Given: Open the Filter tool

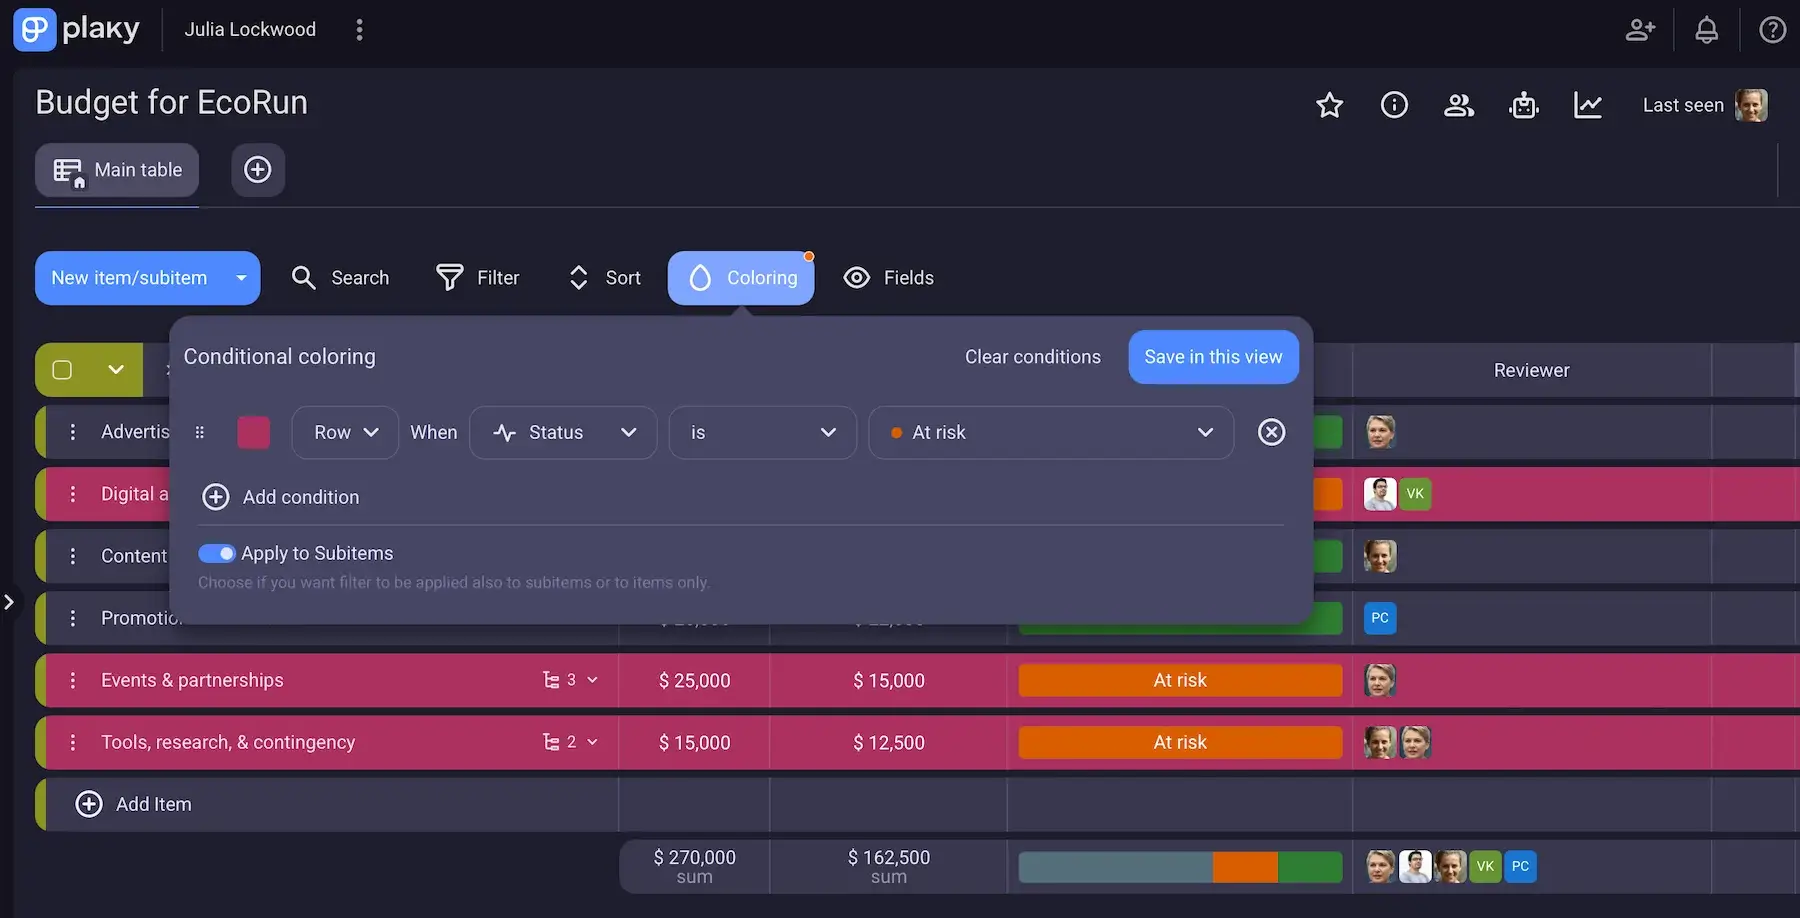Looking at the screenshot, I should 478,278.
